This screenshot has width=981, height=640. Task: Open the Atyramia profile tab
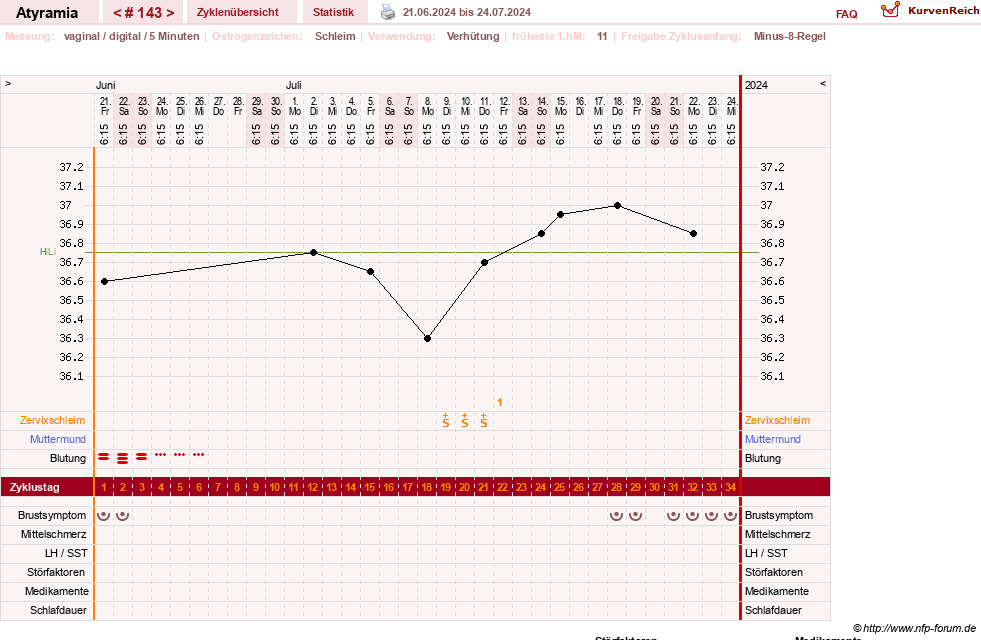[47, 13]
